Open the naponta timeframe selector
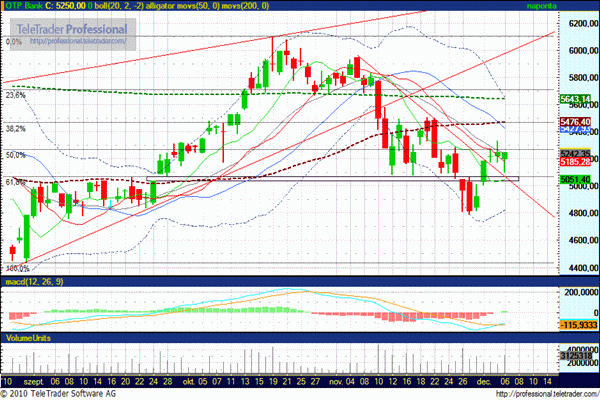 pos(572,6)
